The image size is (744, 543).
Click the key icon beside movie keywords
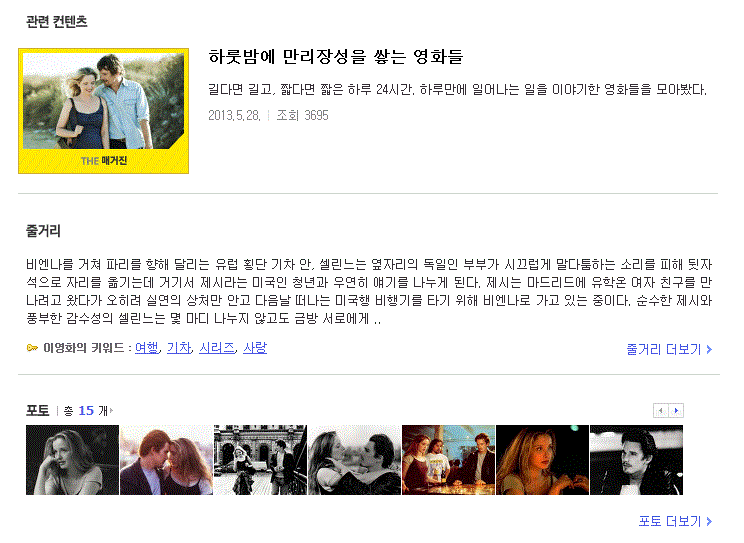pos(32,348)
